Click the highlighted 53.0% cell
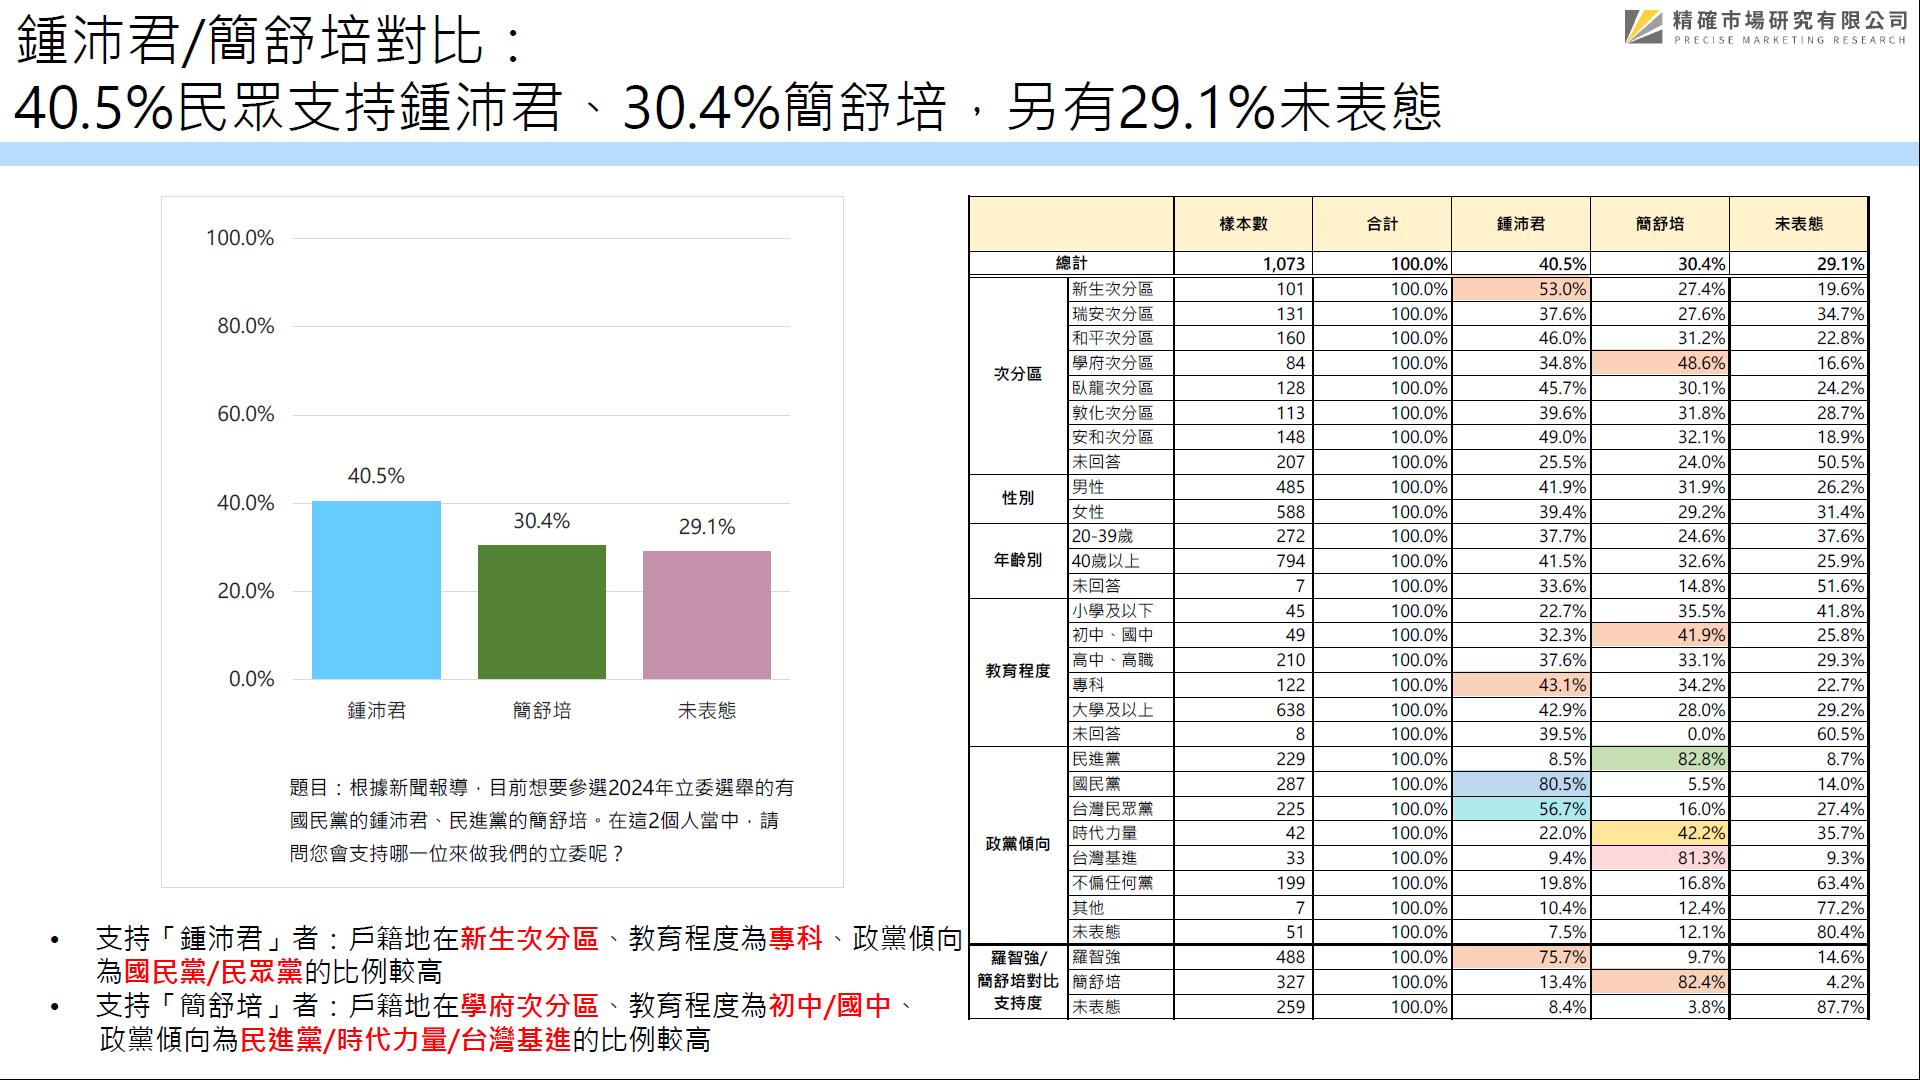The width and height of the screenshot is (1920, 1080). click(1520, 288)
